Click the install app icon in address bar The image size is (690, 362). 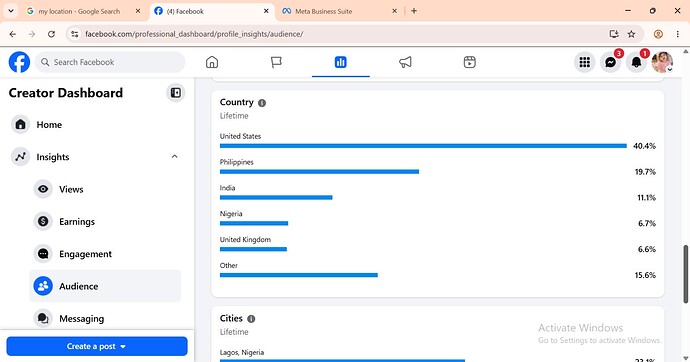click(614, 34)
